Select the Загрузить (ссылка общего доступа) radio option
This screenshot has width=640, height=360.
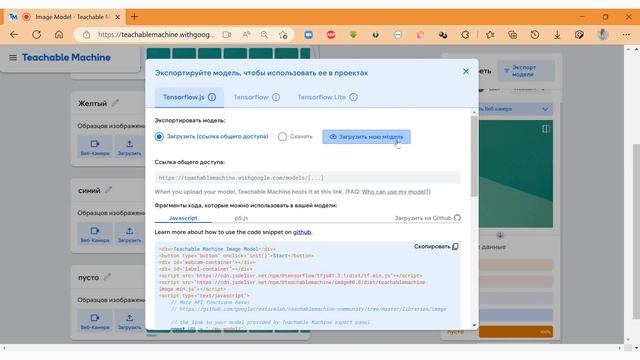point(159,137)
